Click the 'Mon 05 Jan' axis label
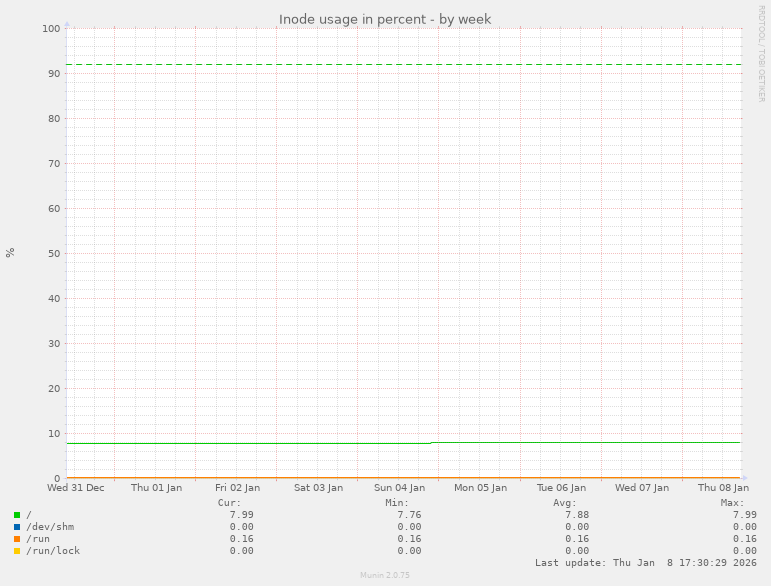This screenshot has width=771, height=586. pos(480,488)
